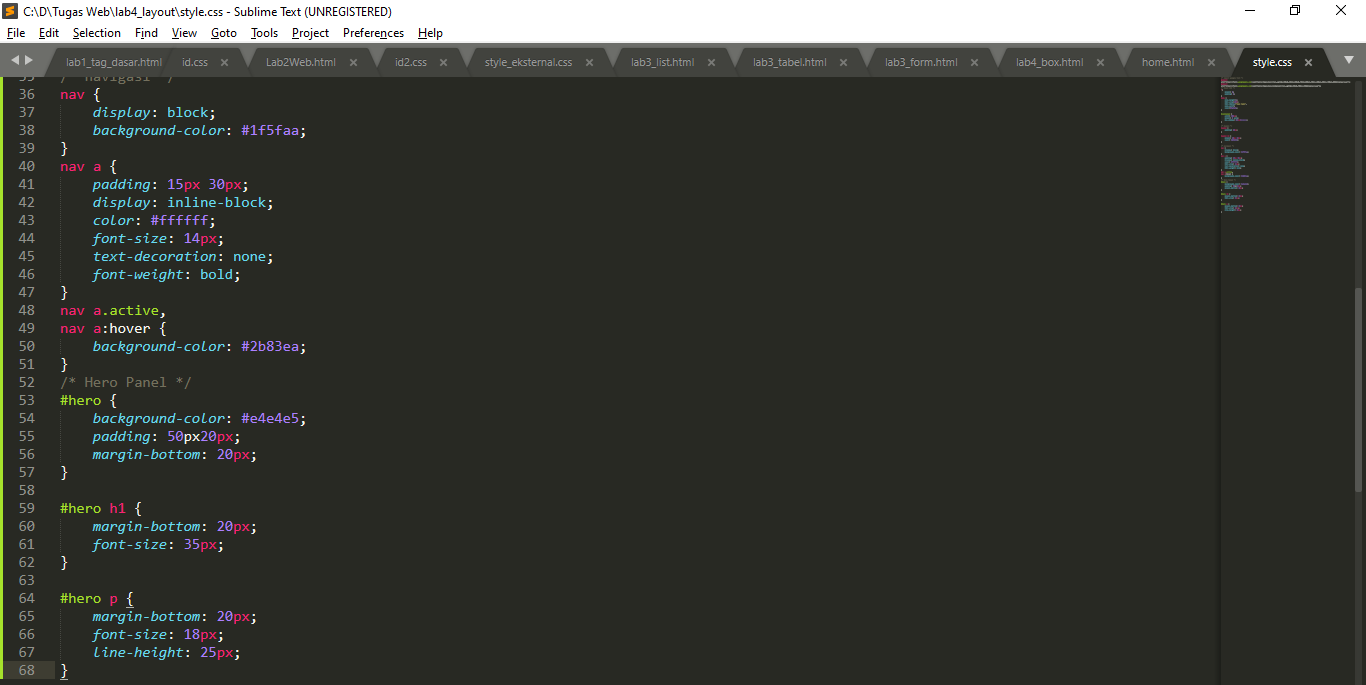Click the 'text-decoration: none;' line
The height and width of the screenshot is (685, 1366).
coord(183,256)
